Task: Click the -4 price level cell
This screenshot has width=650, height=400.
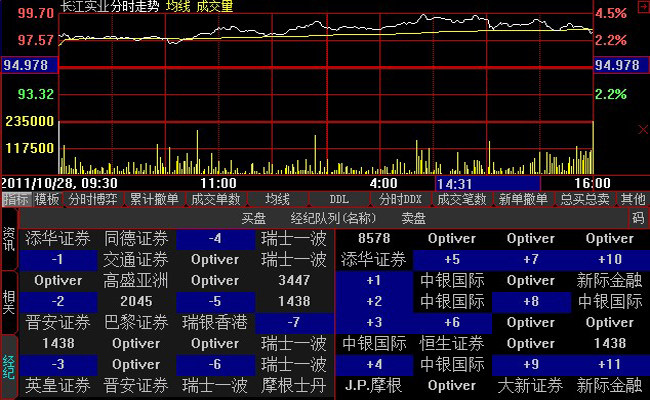Action: (x=215, y=239)
